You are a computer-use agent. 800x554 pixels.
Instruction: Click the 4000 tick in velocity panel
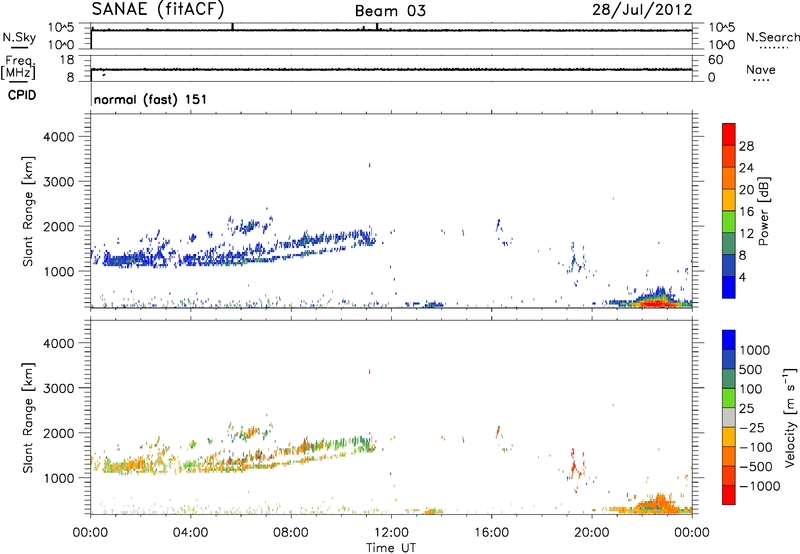click(59, 343)
